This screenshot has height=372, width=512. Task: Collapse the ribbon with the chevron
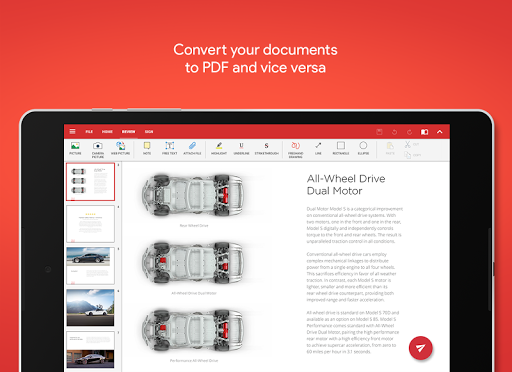pyautogui.click(x=440, y=132)
